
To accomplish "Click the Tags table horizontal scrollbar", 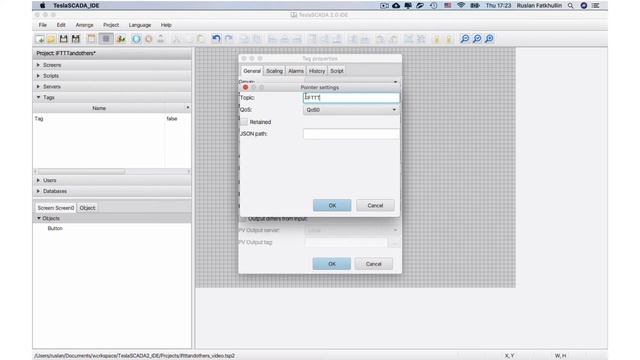I will 81,171.
